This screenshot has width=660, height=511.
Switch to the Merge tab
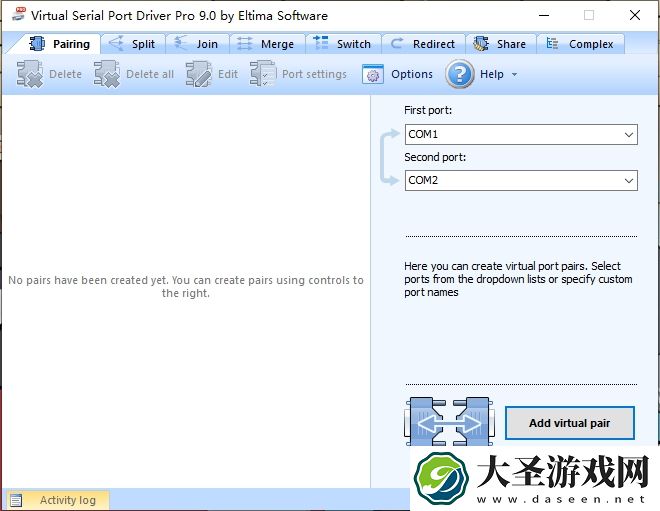pyautogui.click(x=267, y=44)
